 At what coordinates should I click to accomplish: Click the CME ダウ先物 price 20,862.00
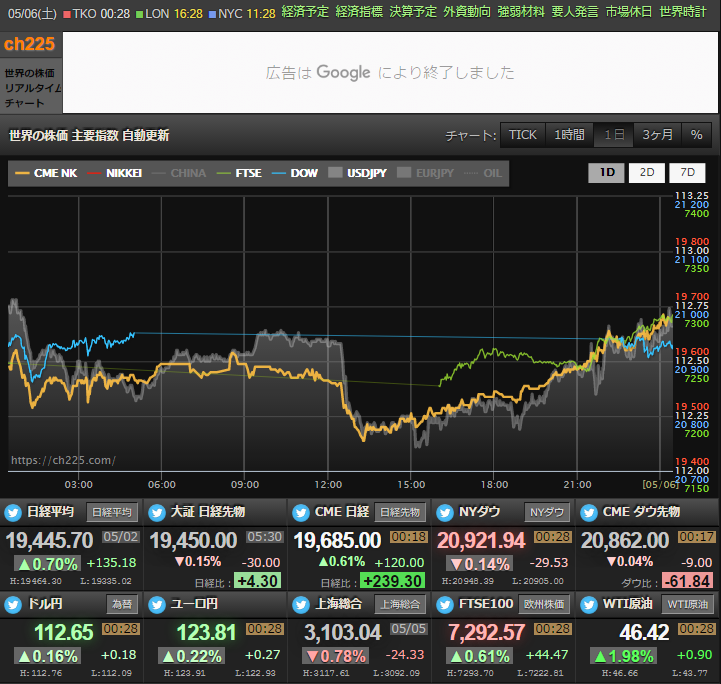click(x=625, y=541)
